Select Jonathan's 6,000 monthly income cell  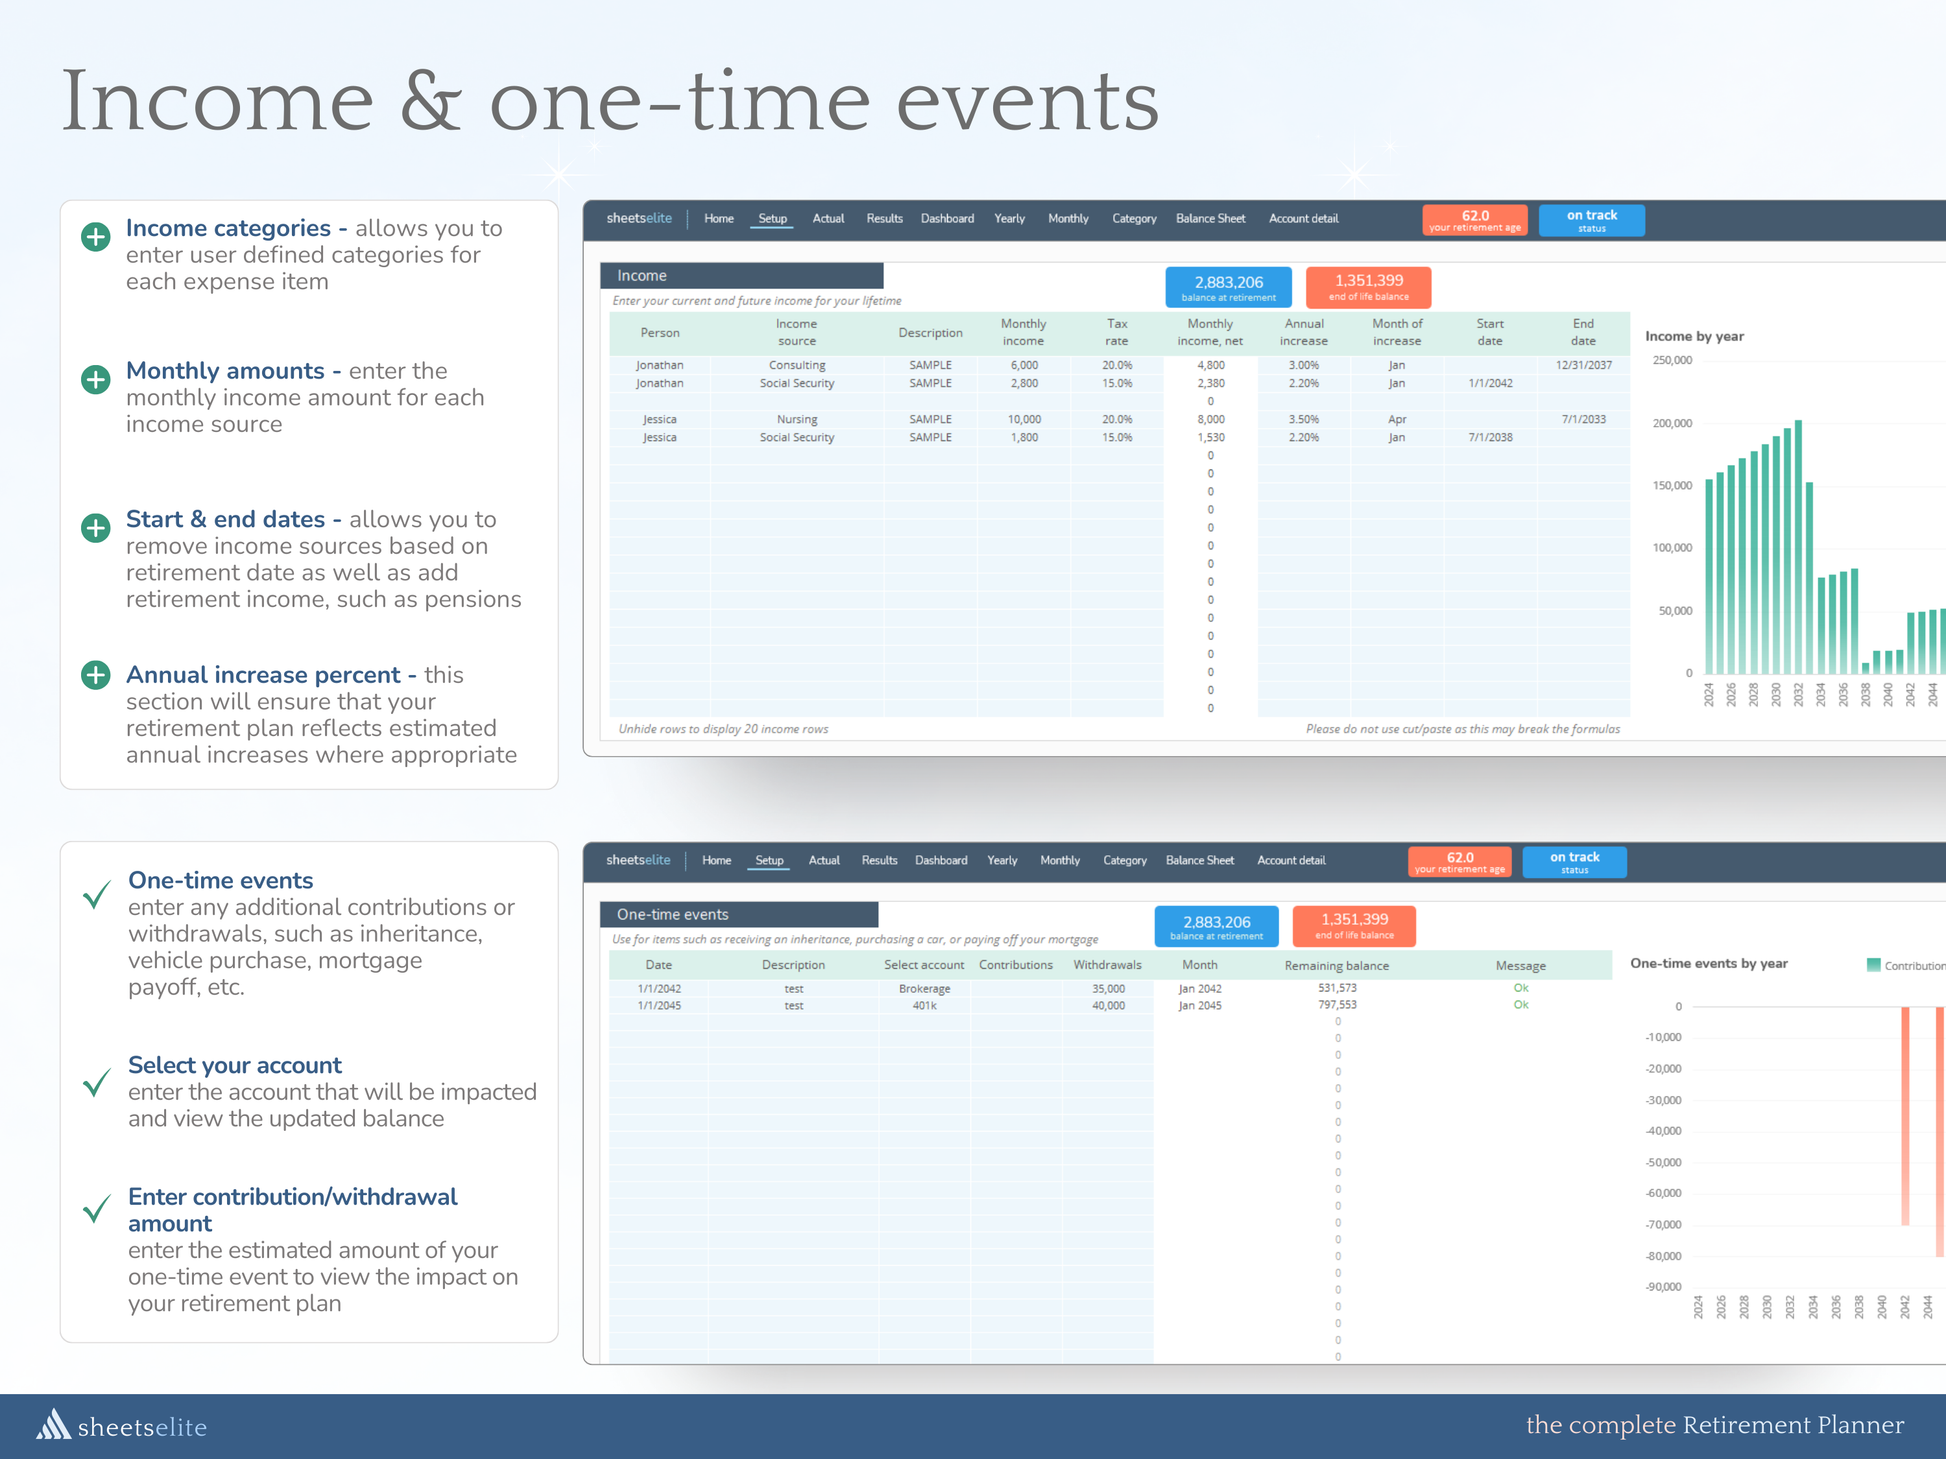[1024, 365]
